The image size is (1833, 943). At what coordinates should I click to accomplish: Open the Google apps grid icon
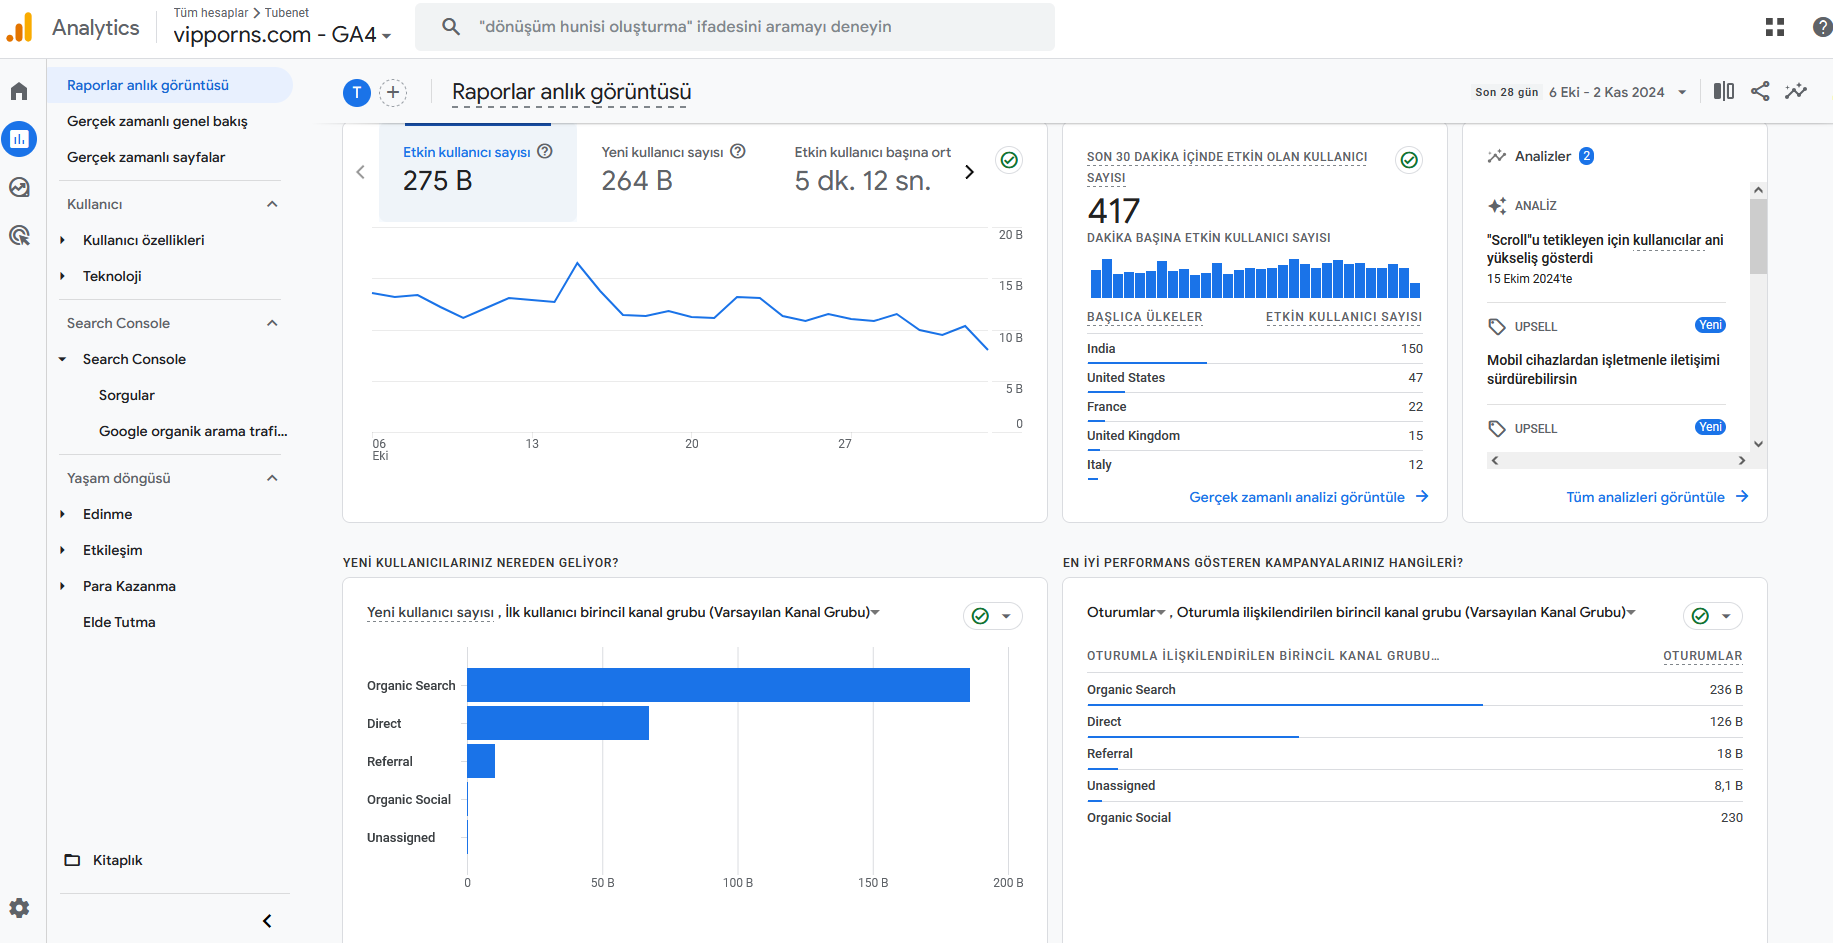coord(1775,27)
